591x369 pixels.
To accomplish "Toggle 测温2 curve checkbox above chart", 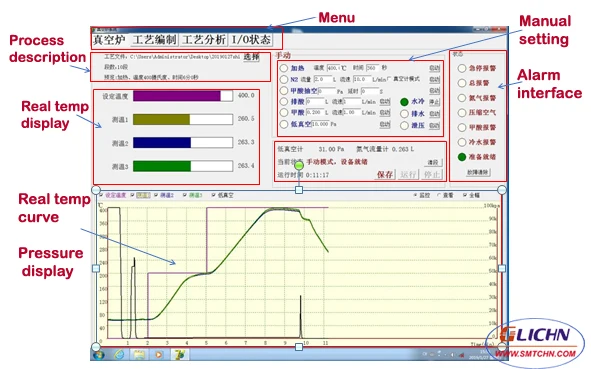I will pyautogui.click(x=156, y=195).
